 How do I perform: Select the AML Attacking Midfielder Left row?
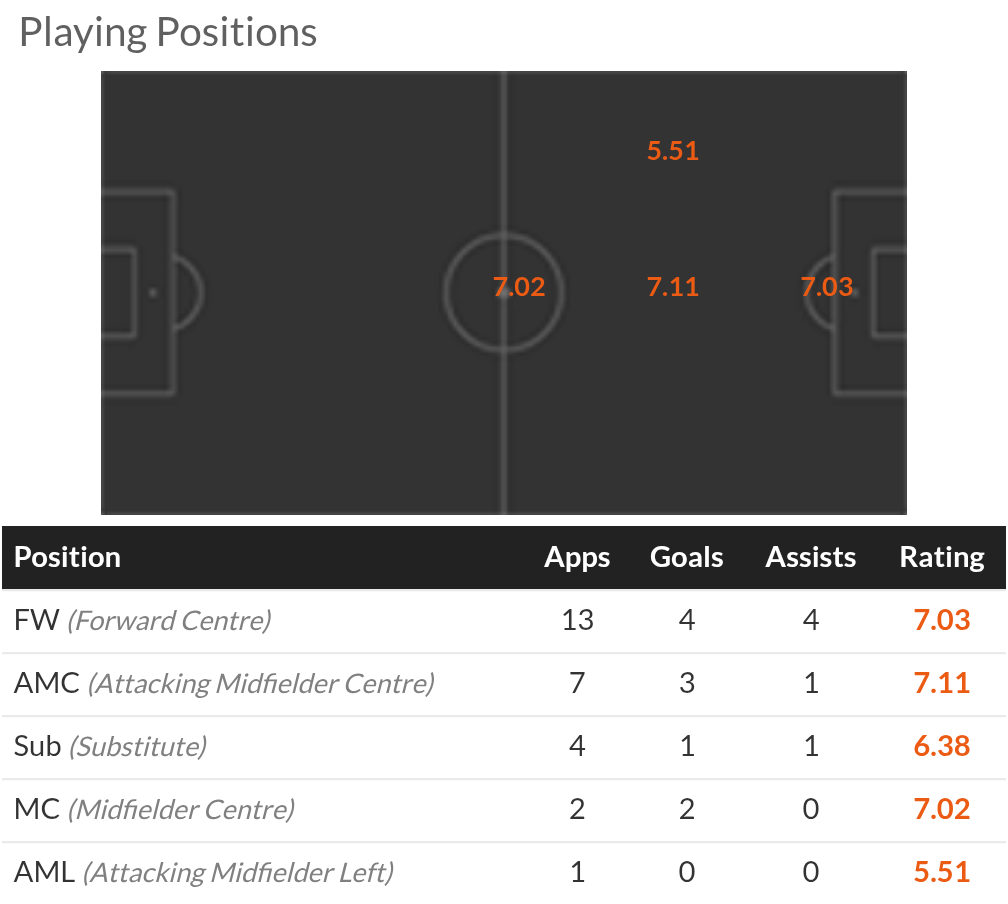point(504,872)
